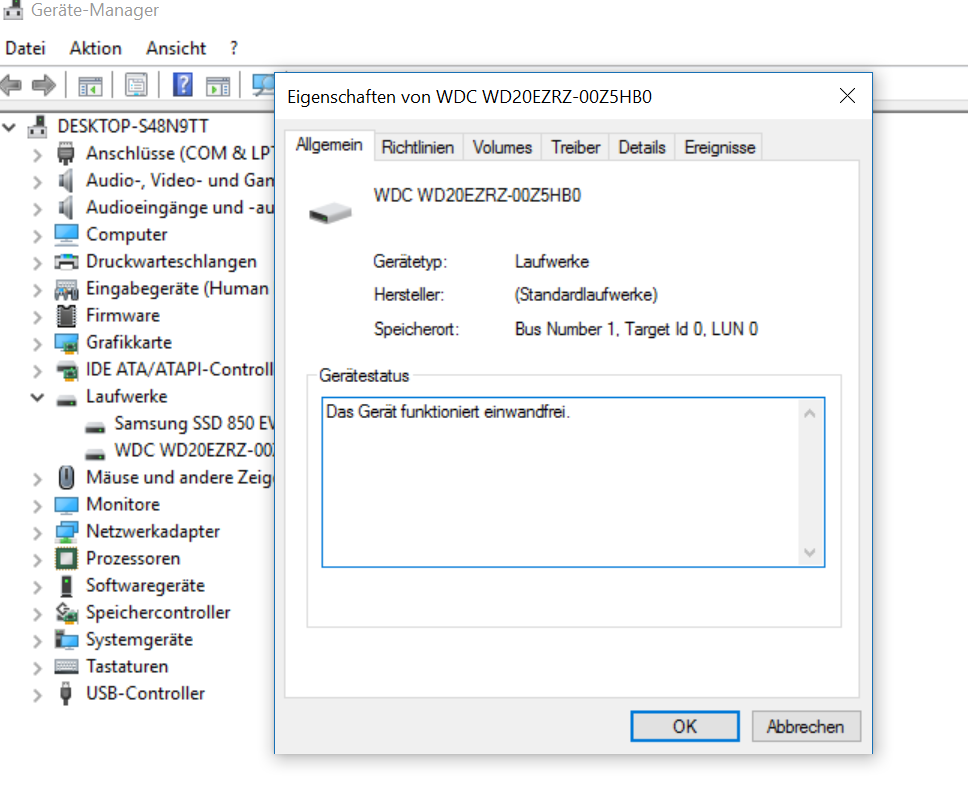The image size is (968, 794).
Task: Click the Druckwarteschlangen printer icon
Action: [66, 262]
